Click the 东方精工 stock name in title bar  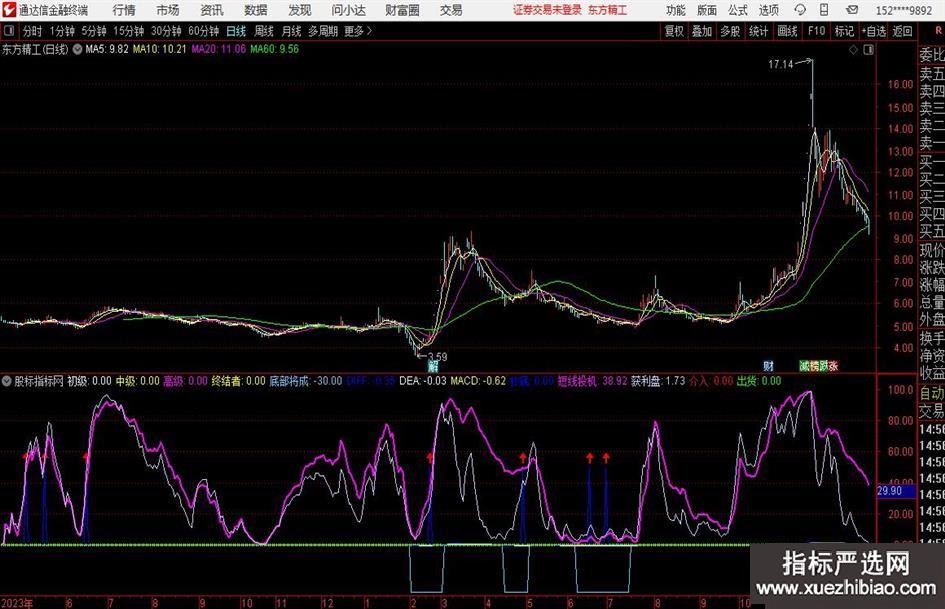click(x=607, y=10)
